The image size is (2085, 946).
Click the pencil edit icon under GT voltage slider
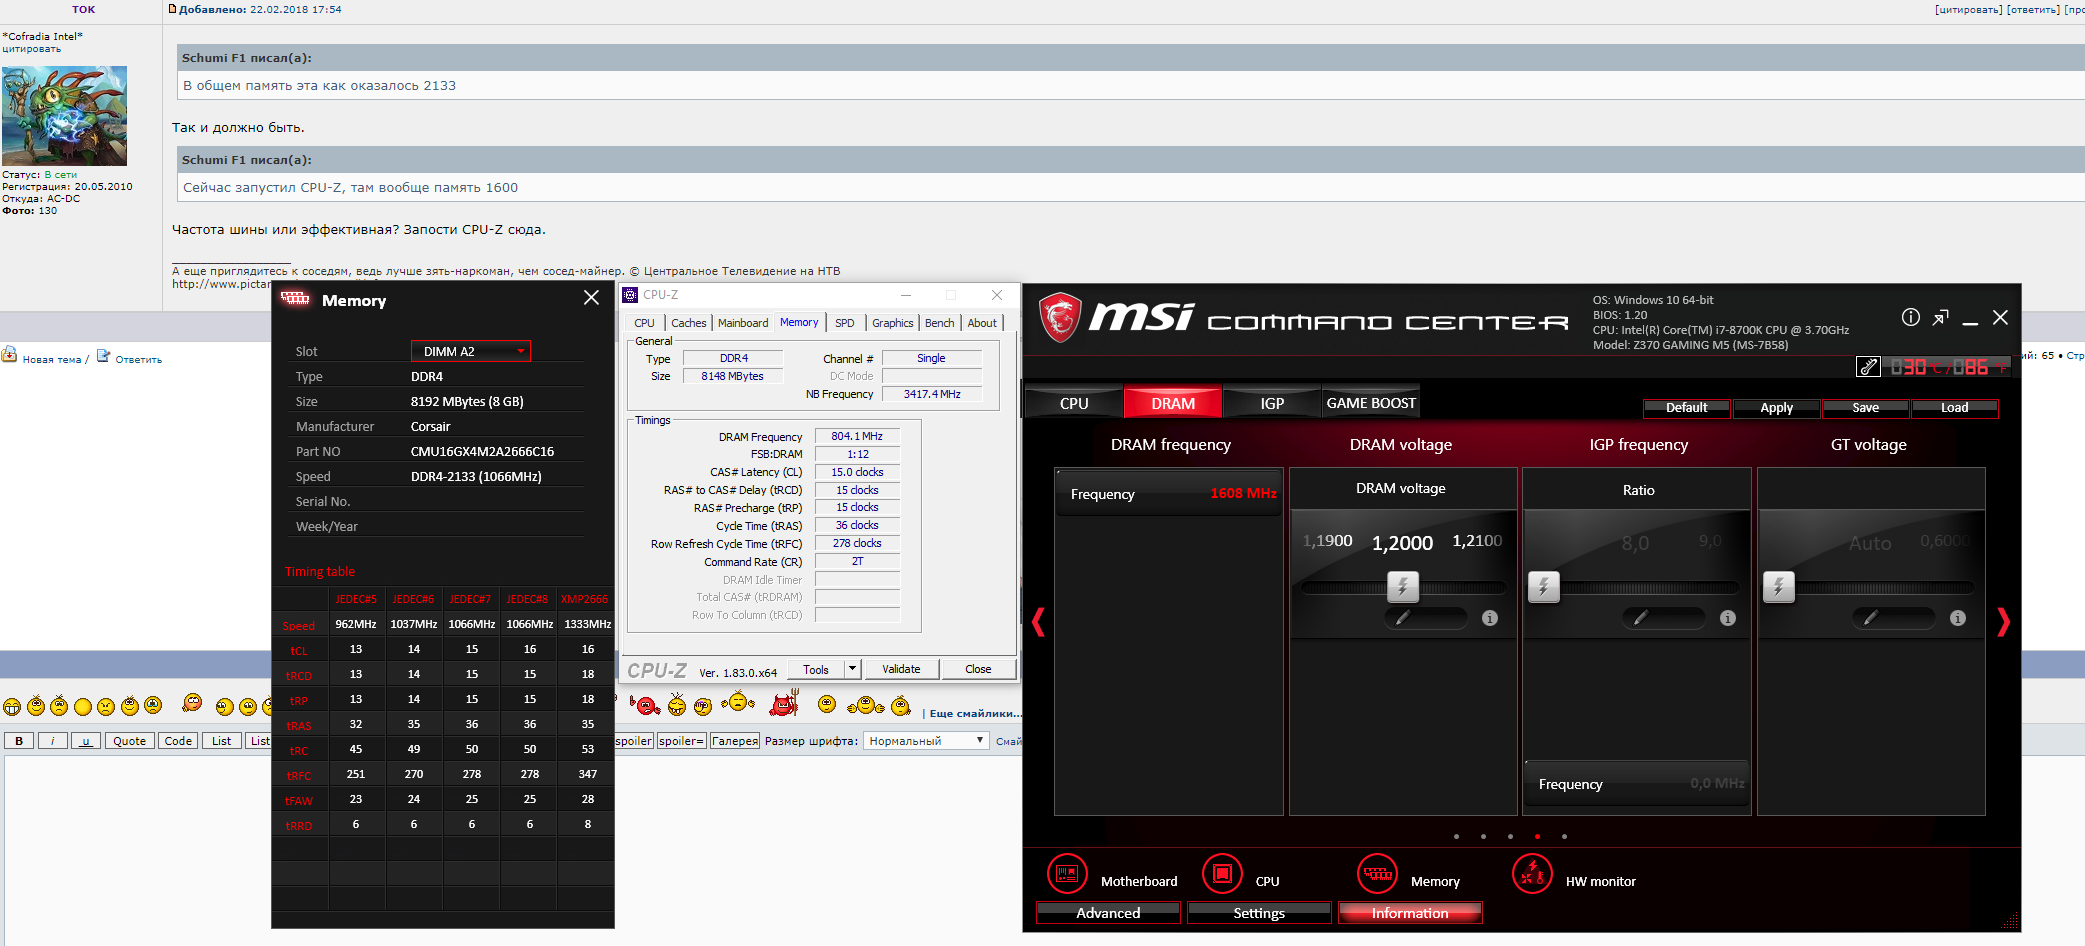point(1871,618)
